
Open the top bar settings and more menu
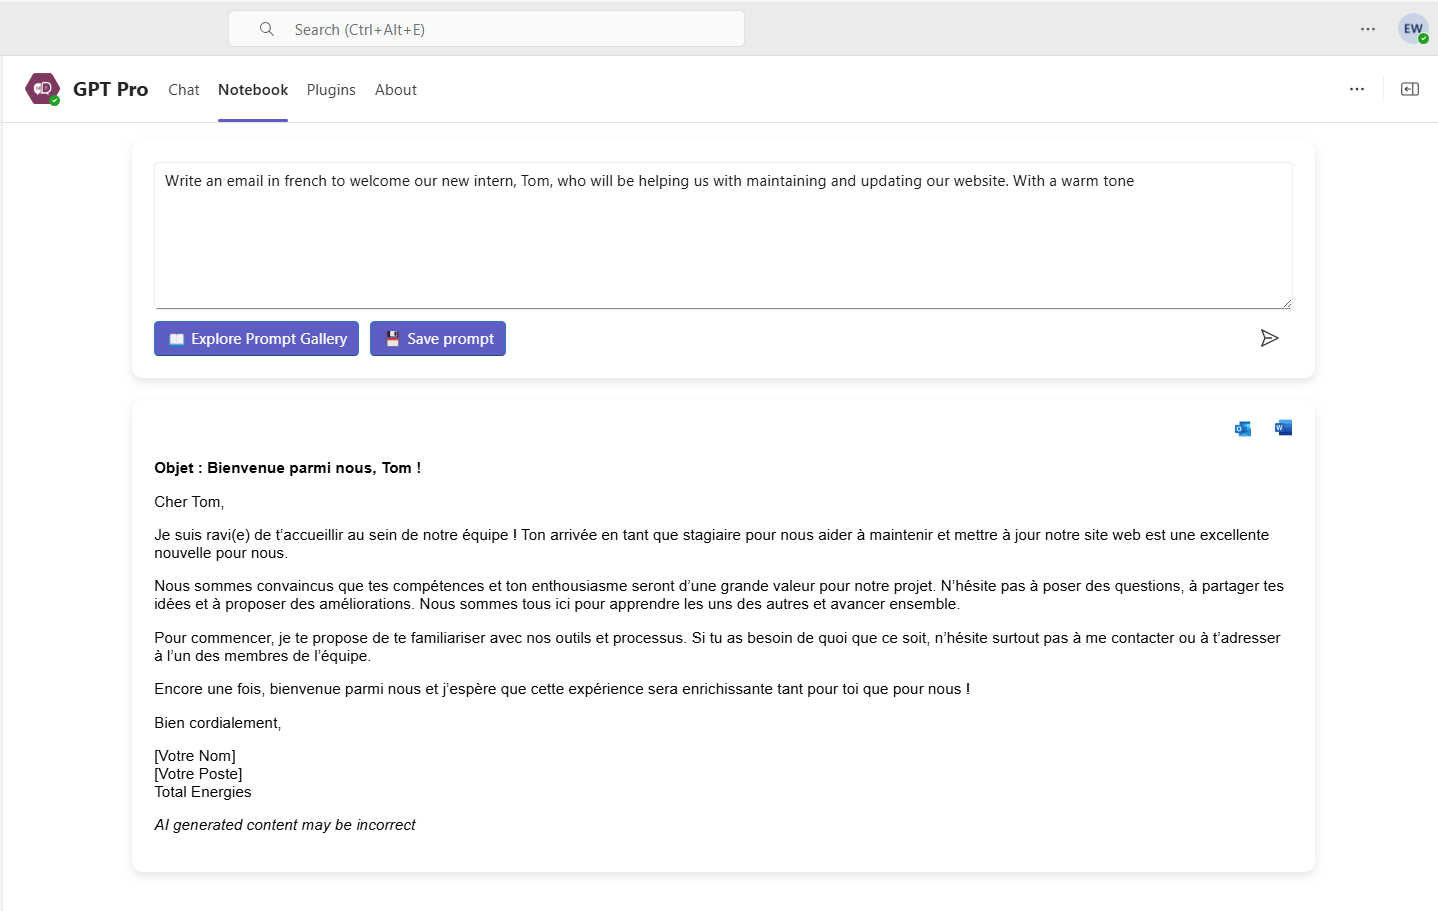pyautogui.click(x=1367, y=29)
